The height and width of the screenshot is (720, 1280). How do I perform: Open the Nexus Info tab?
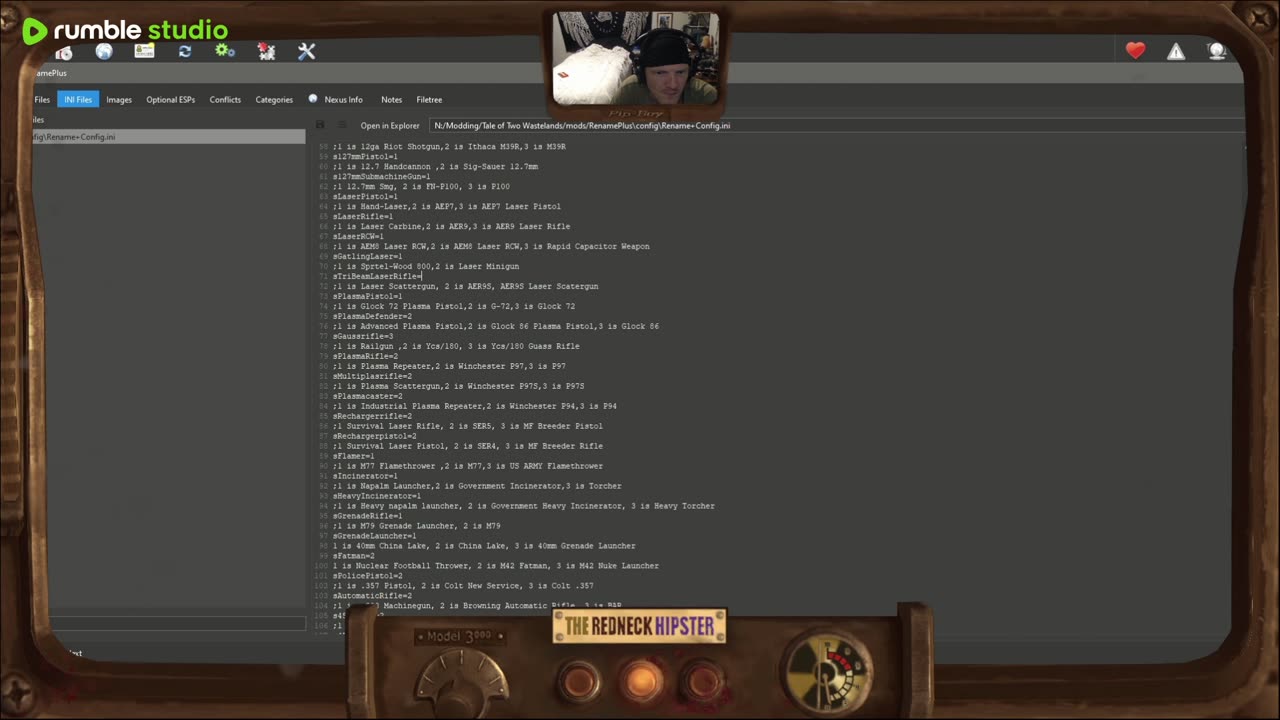coord(336,100)
